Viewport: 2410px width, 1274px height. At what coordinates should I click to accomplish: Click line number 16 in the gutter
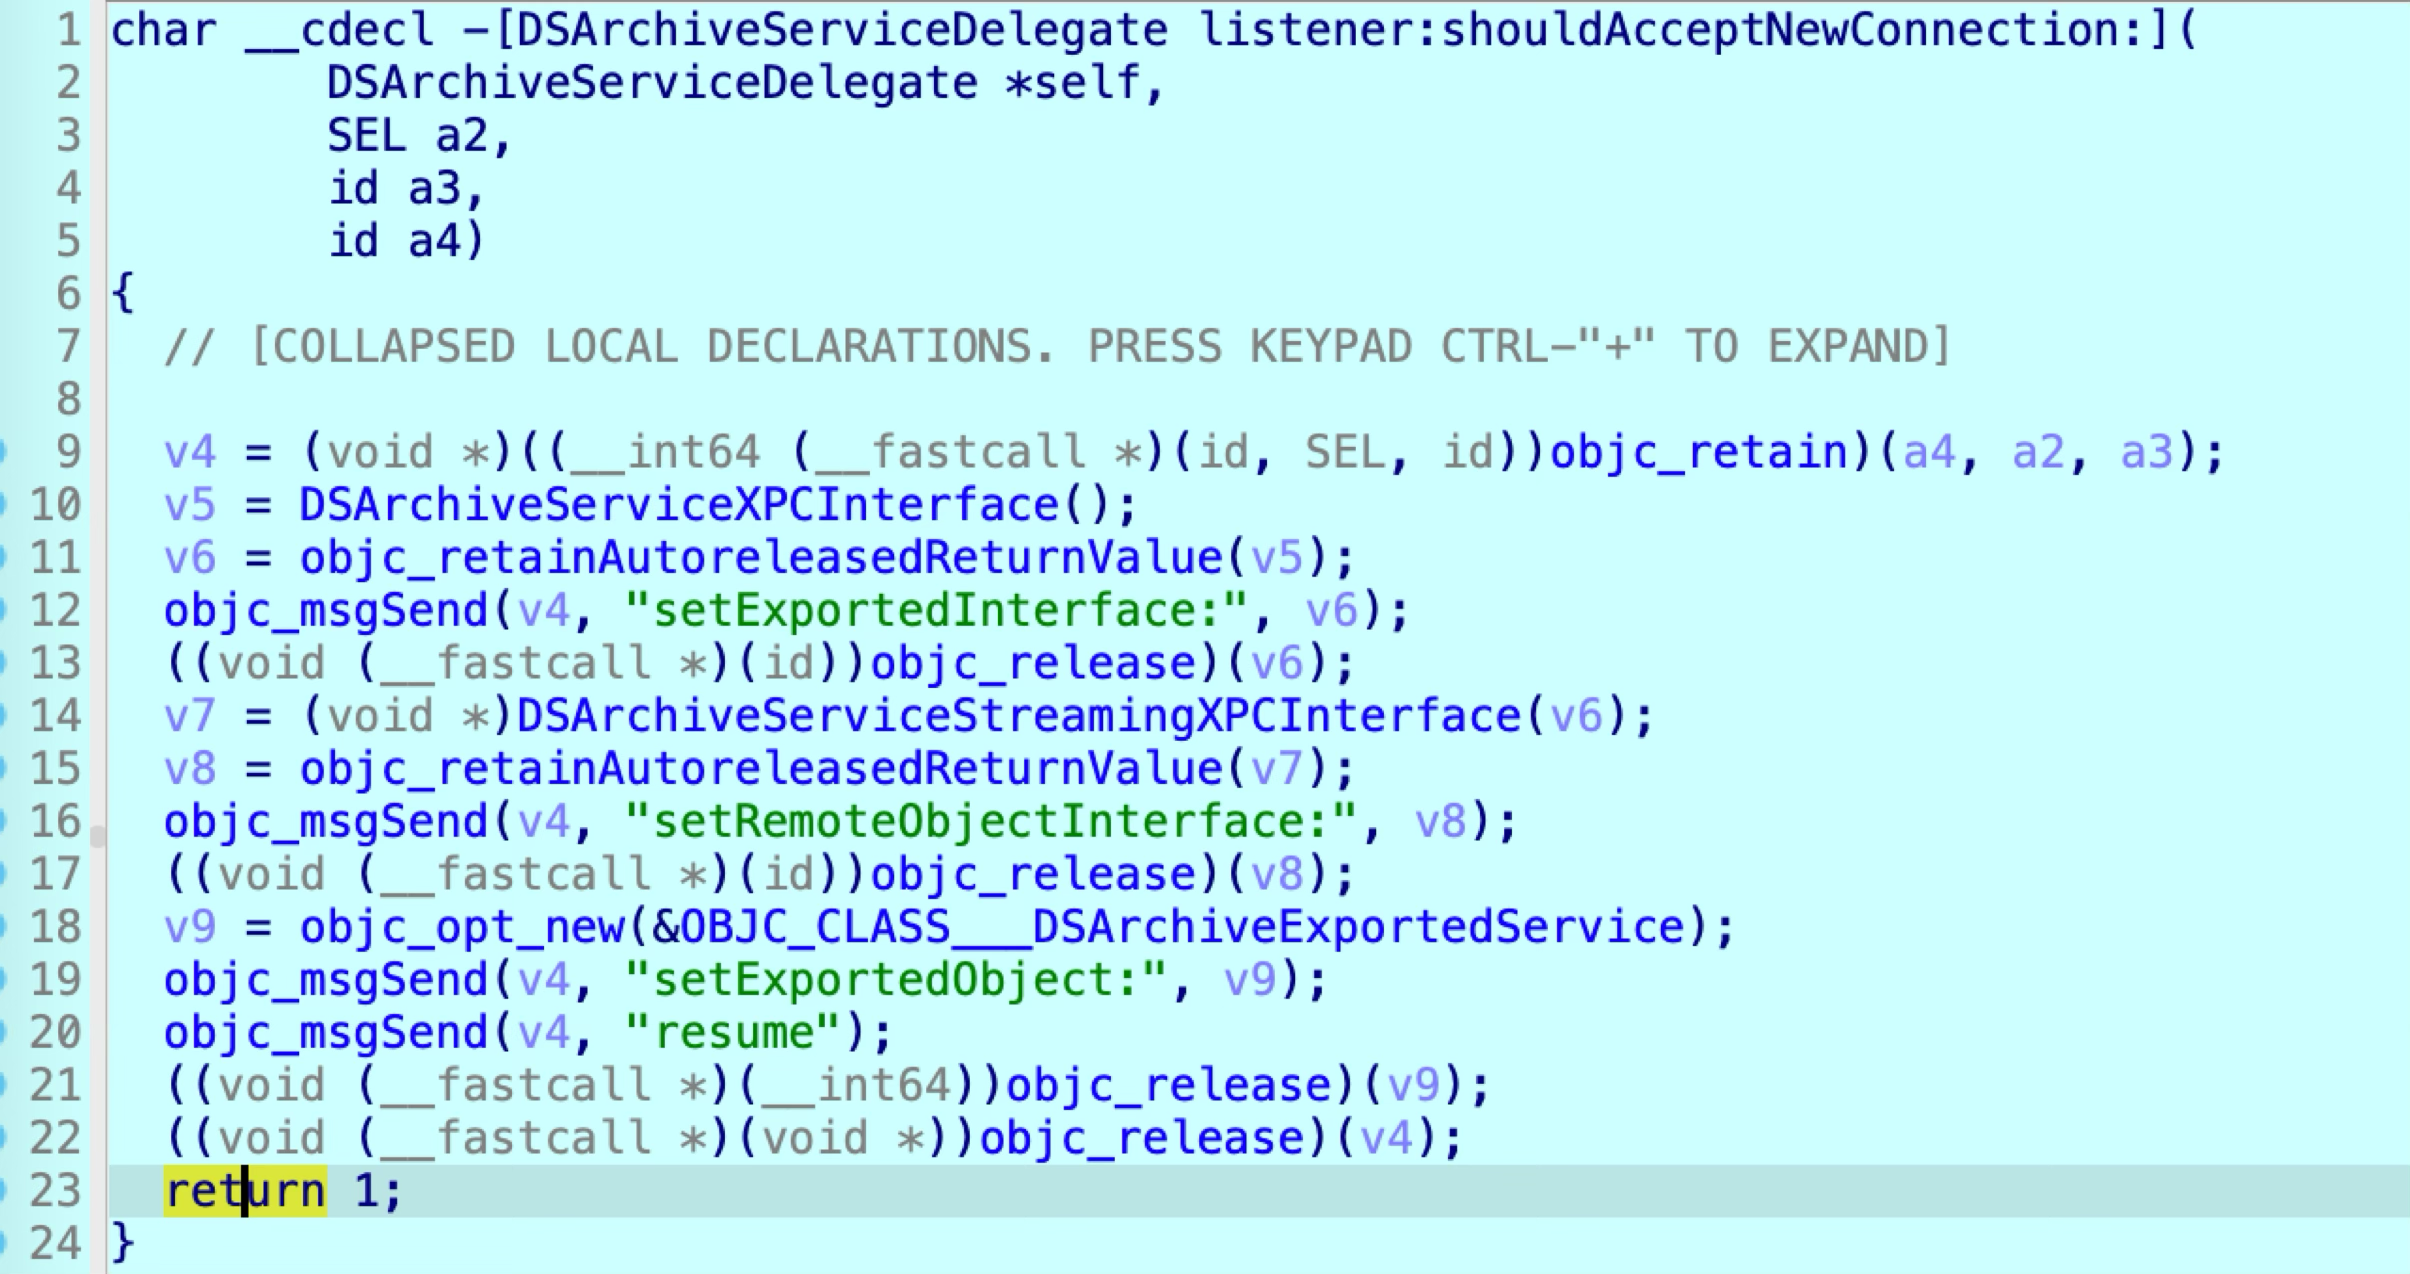(55, 822)
